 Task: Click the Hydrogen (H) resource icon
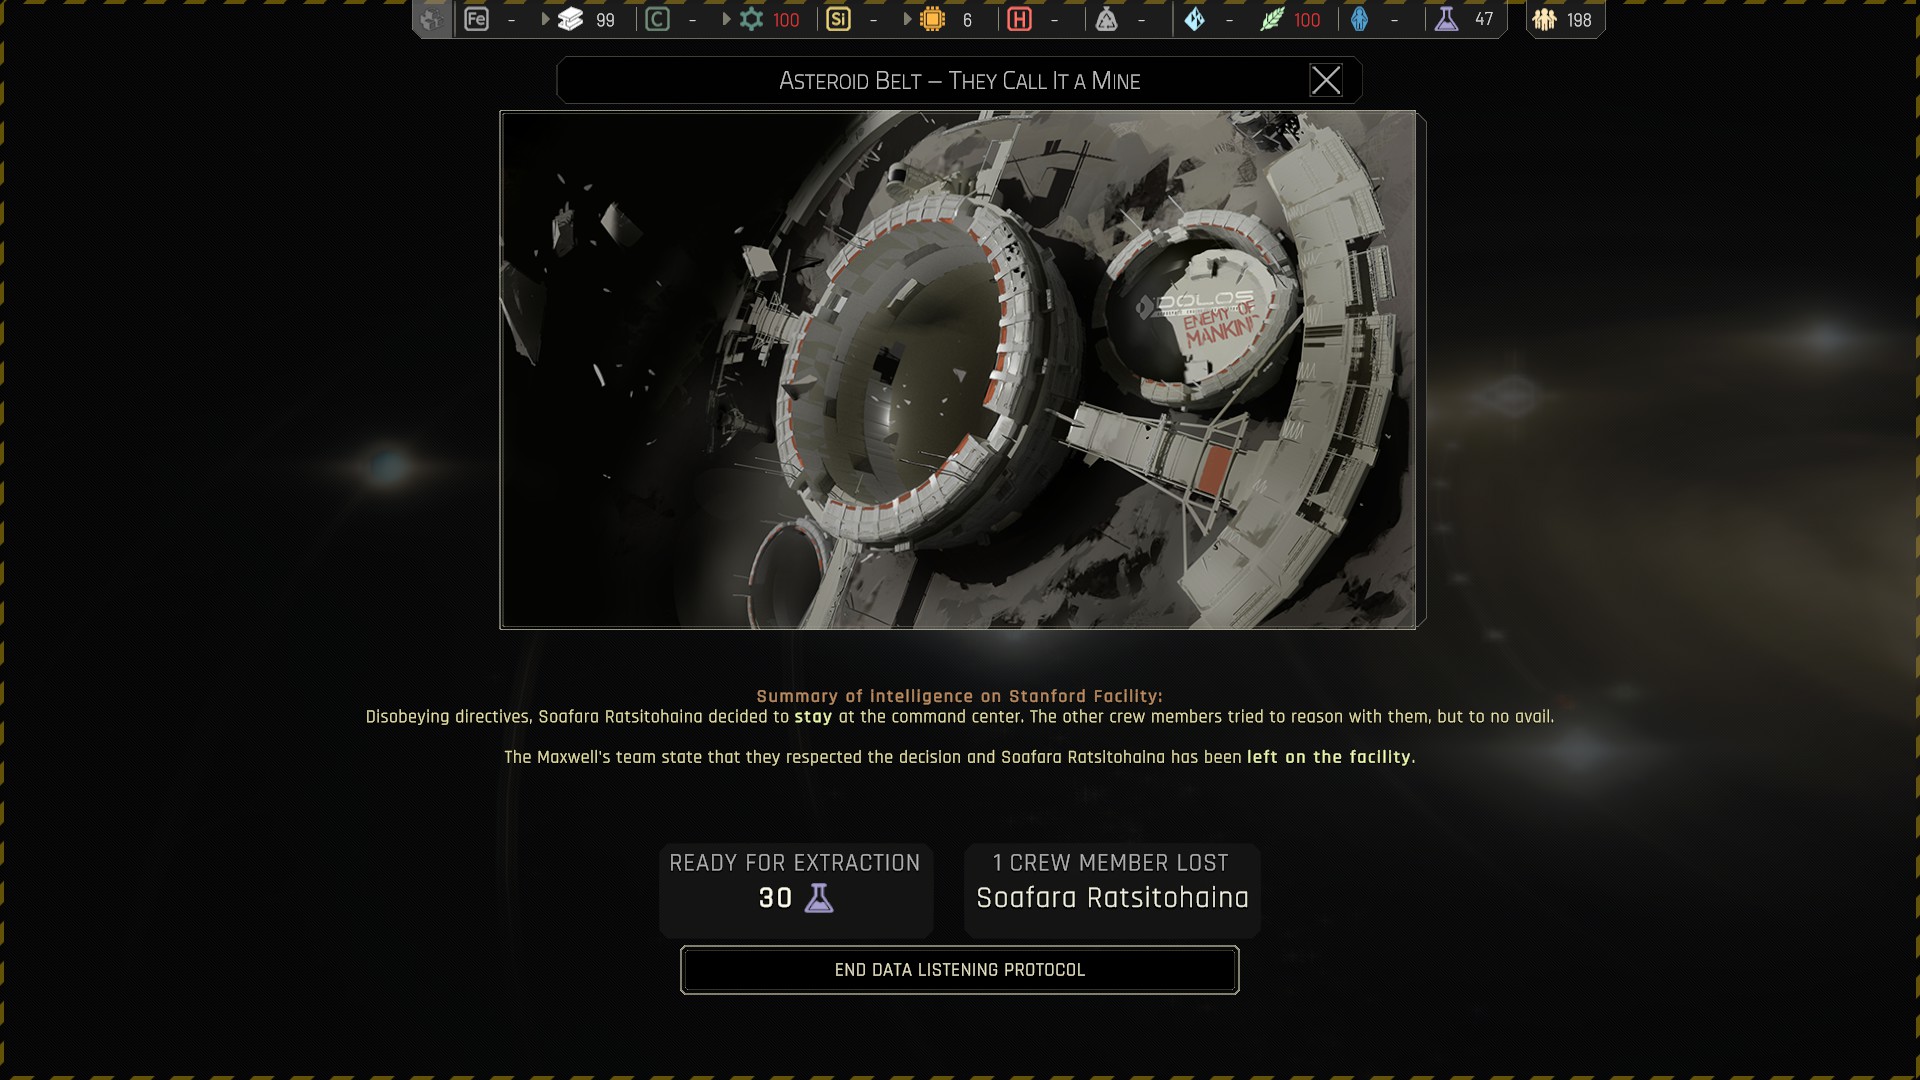(x=1019, y=19)
